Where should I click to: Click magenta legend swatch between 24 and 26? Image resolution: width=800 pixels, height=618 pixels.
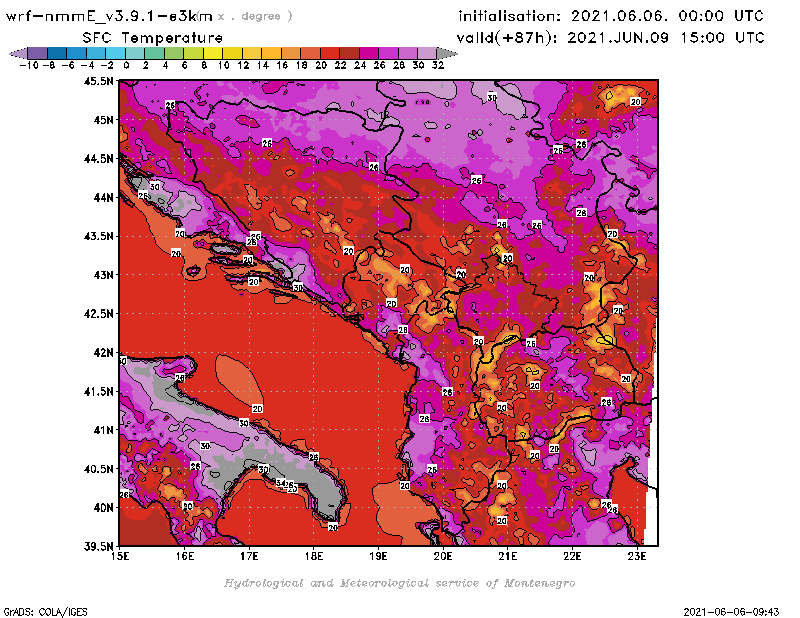[x=368, y=53]
